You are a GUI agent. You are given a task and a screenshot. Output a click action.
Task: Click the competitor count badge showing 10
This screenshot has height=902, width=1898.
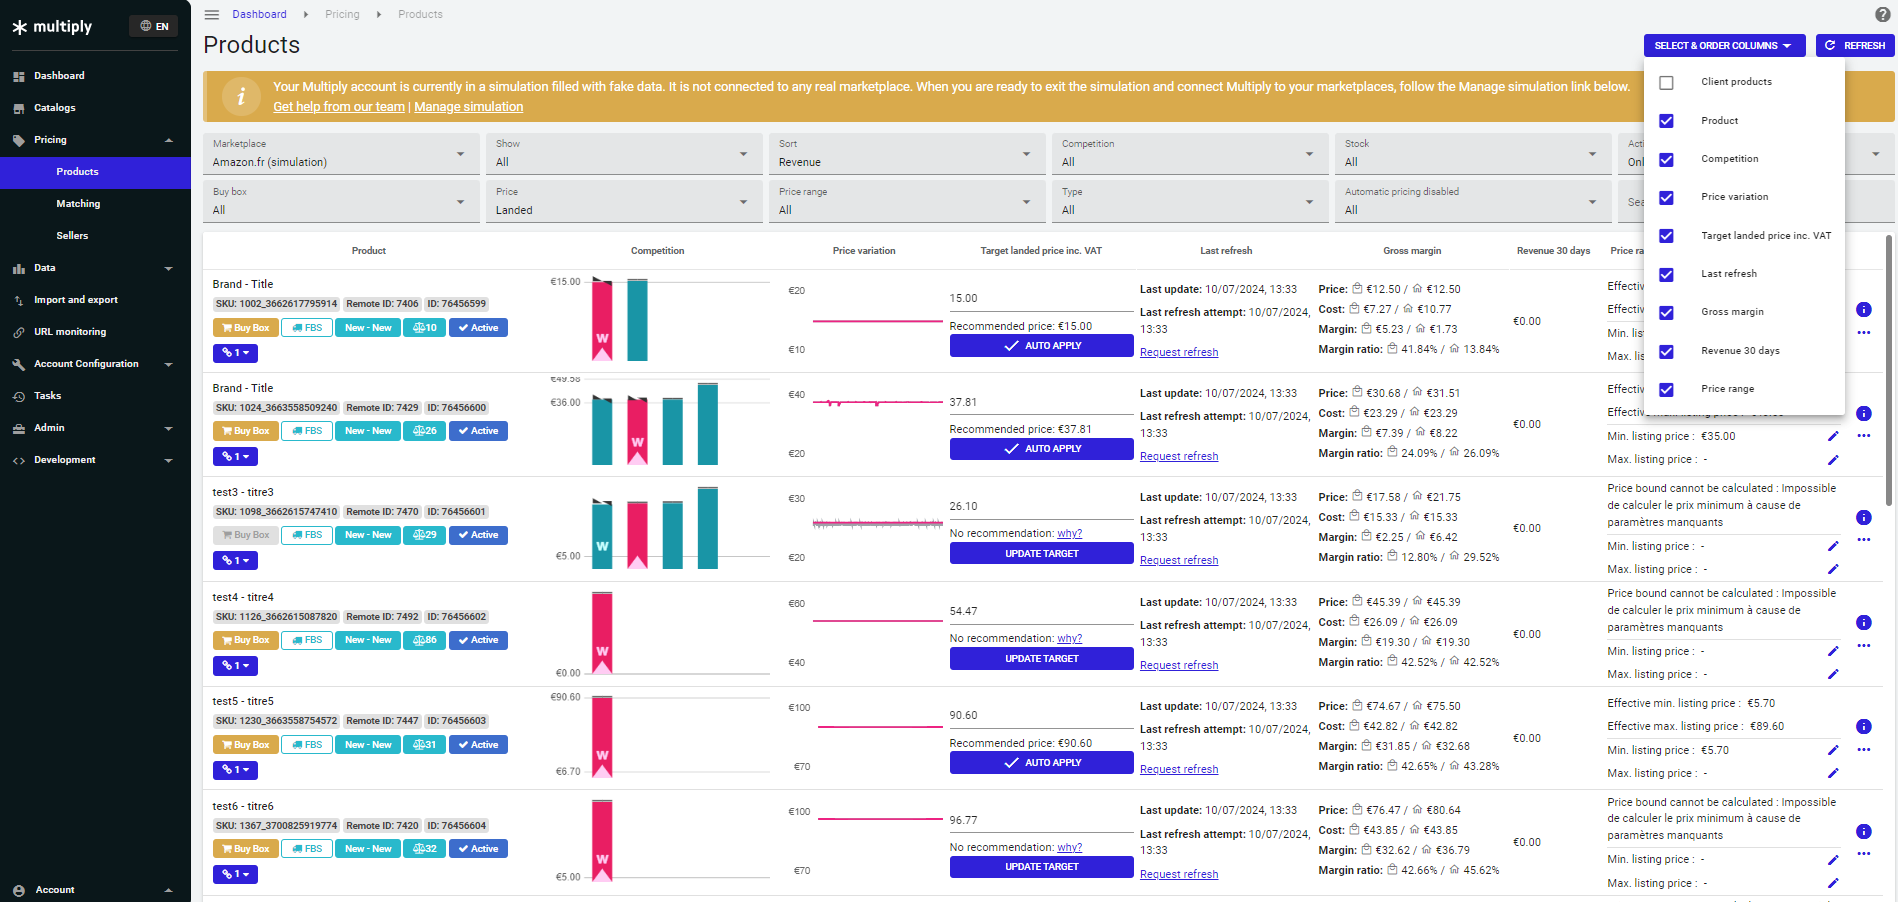point(424,328)
